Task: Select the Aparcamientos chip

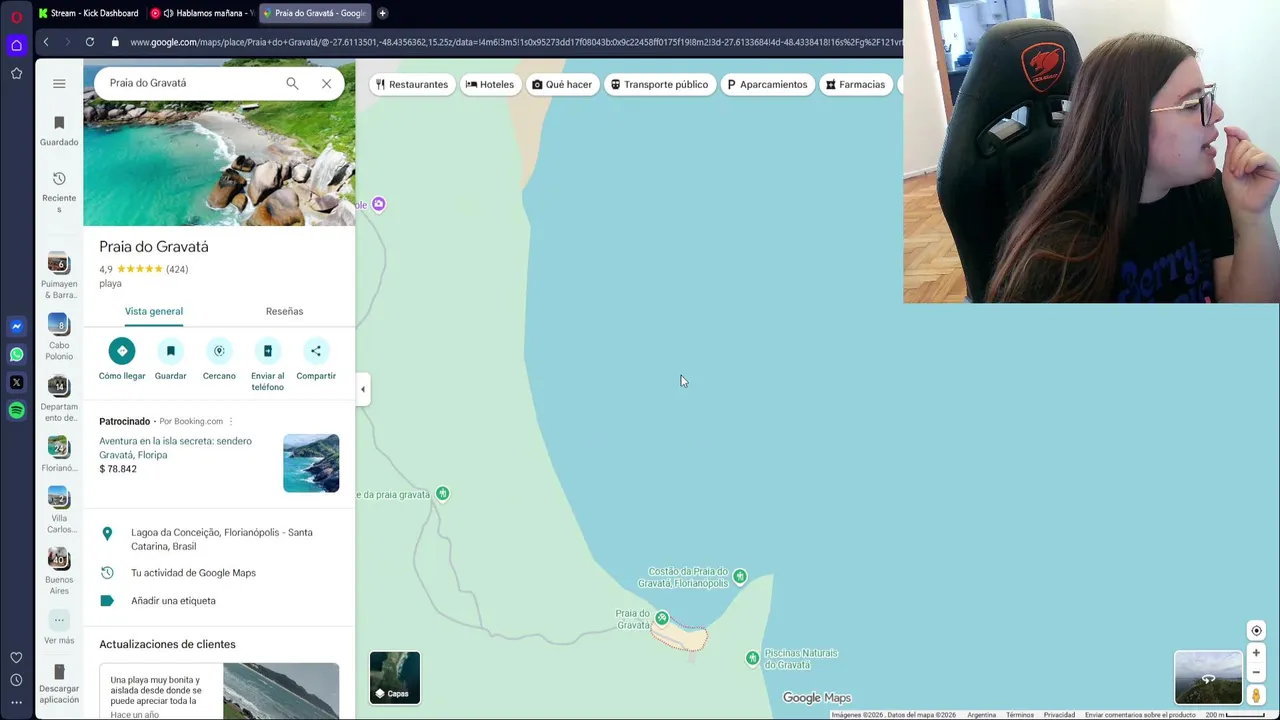Action: 767,84
